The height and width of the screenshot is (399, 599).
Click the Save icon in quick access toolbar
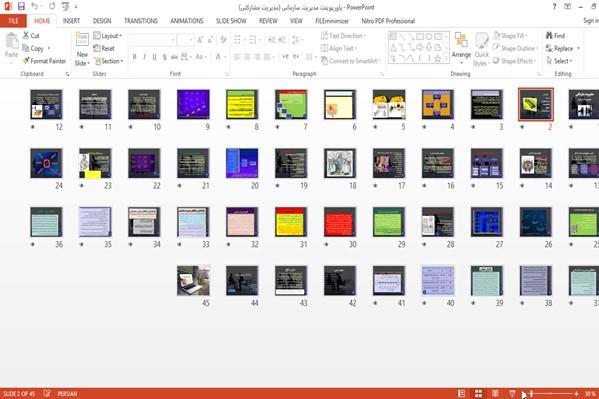tap(21, 6)
